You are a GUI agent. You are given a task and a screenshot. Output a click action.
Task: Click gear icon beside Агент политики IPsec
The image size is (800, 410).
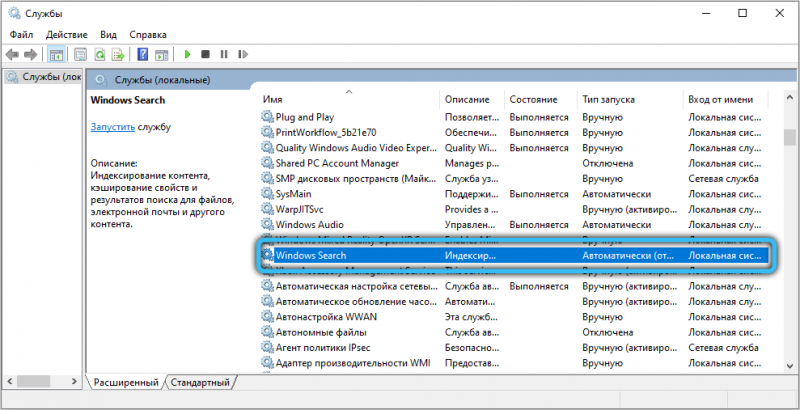point(267,347)
